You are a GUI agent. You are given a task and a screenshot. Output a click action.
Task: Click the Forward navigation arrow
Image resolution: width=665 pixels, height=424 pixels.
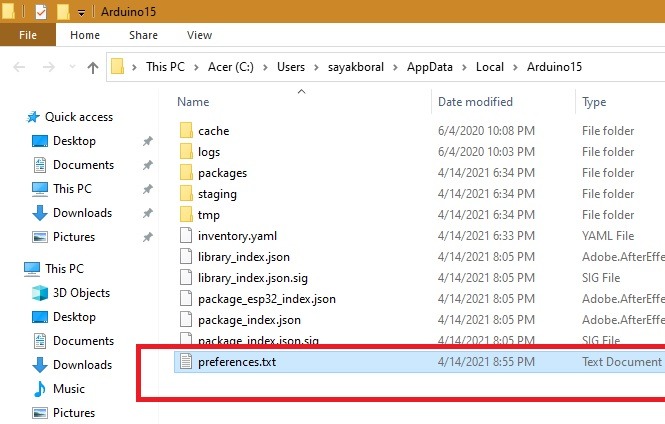[49, 67]
